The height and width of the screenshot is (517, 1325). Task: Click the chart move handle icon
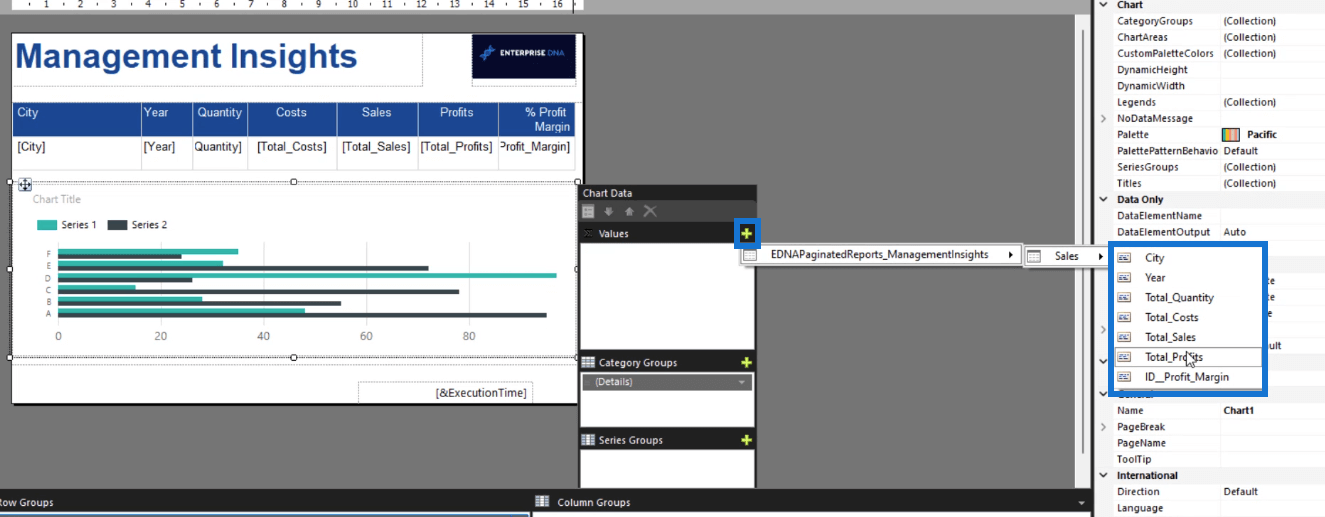pyautogui.click(x=25, y=184)
